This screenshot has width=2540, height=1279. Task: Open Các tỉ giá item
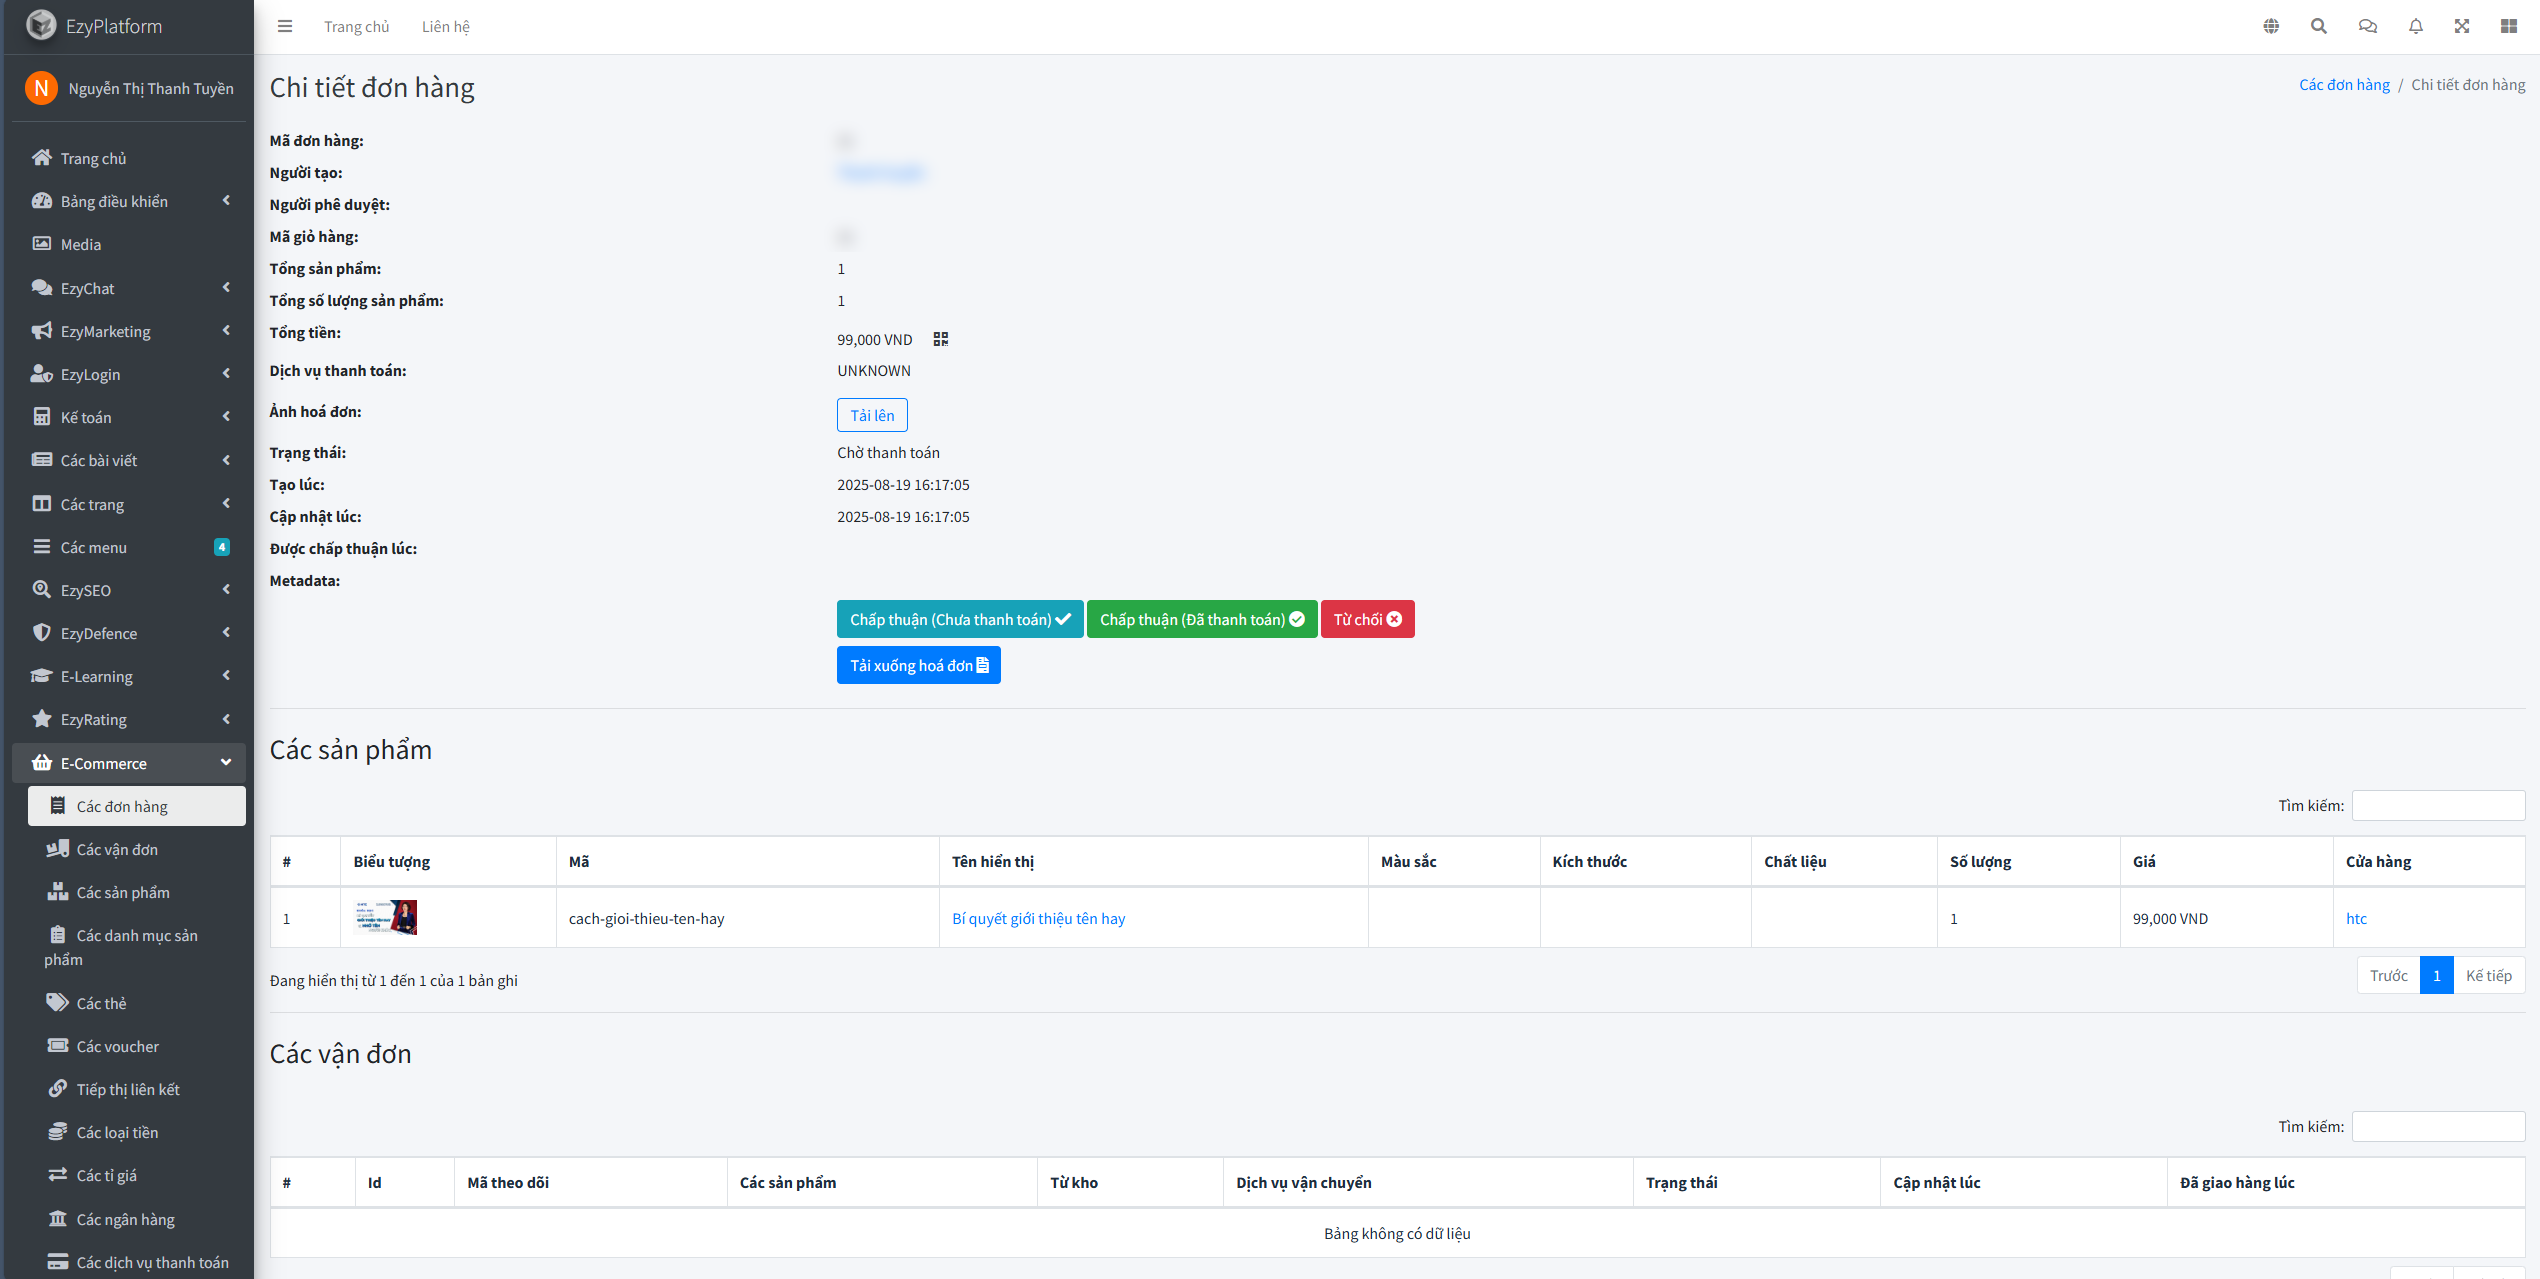137,1175
